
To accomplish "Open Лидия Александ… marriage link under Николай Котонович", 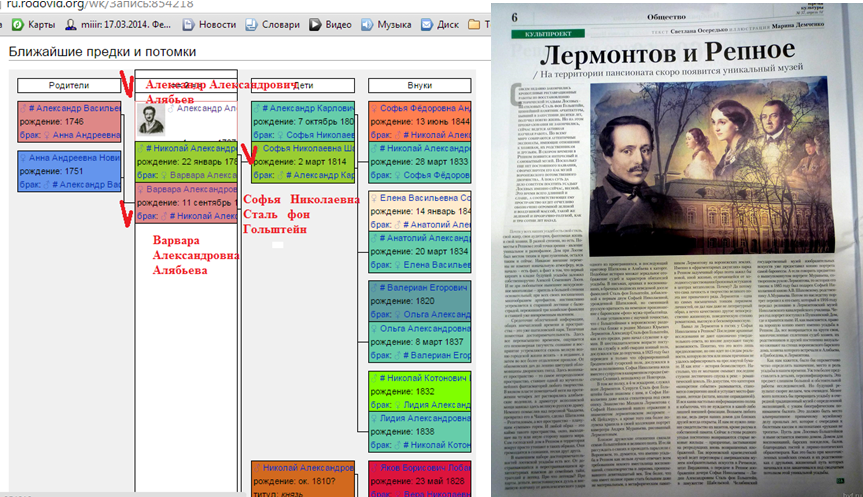I will click(x=437, y=405).
